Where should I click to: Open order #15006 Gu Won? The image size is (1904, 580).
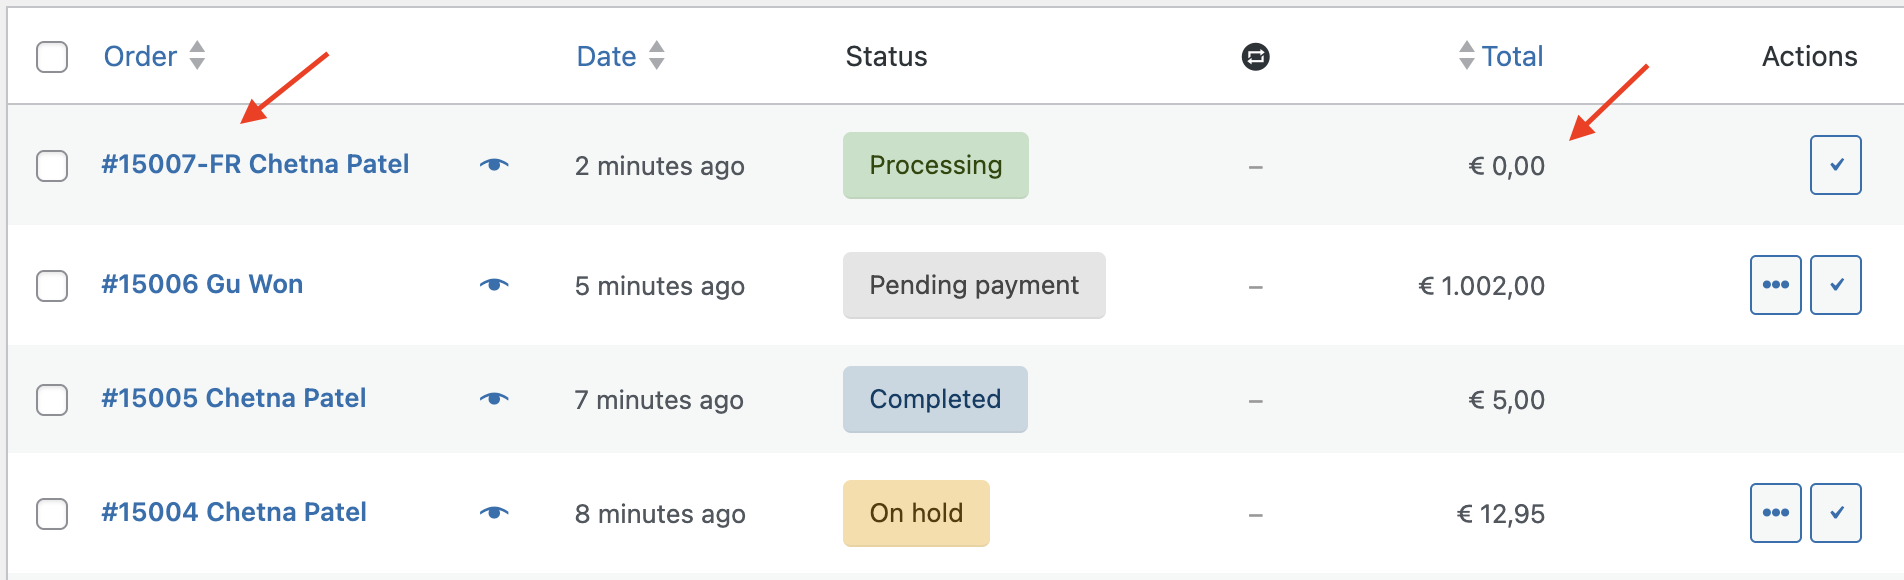(202, 284)
